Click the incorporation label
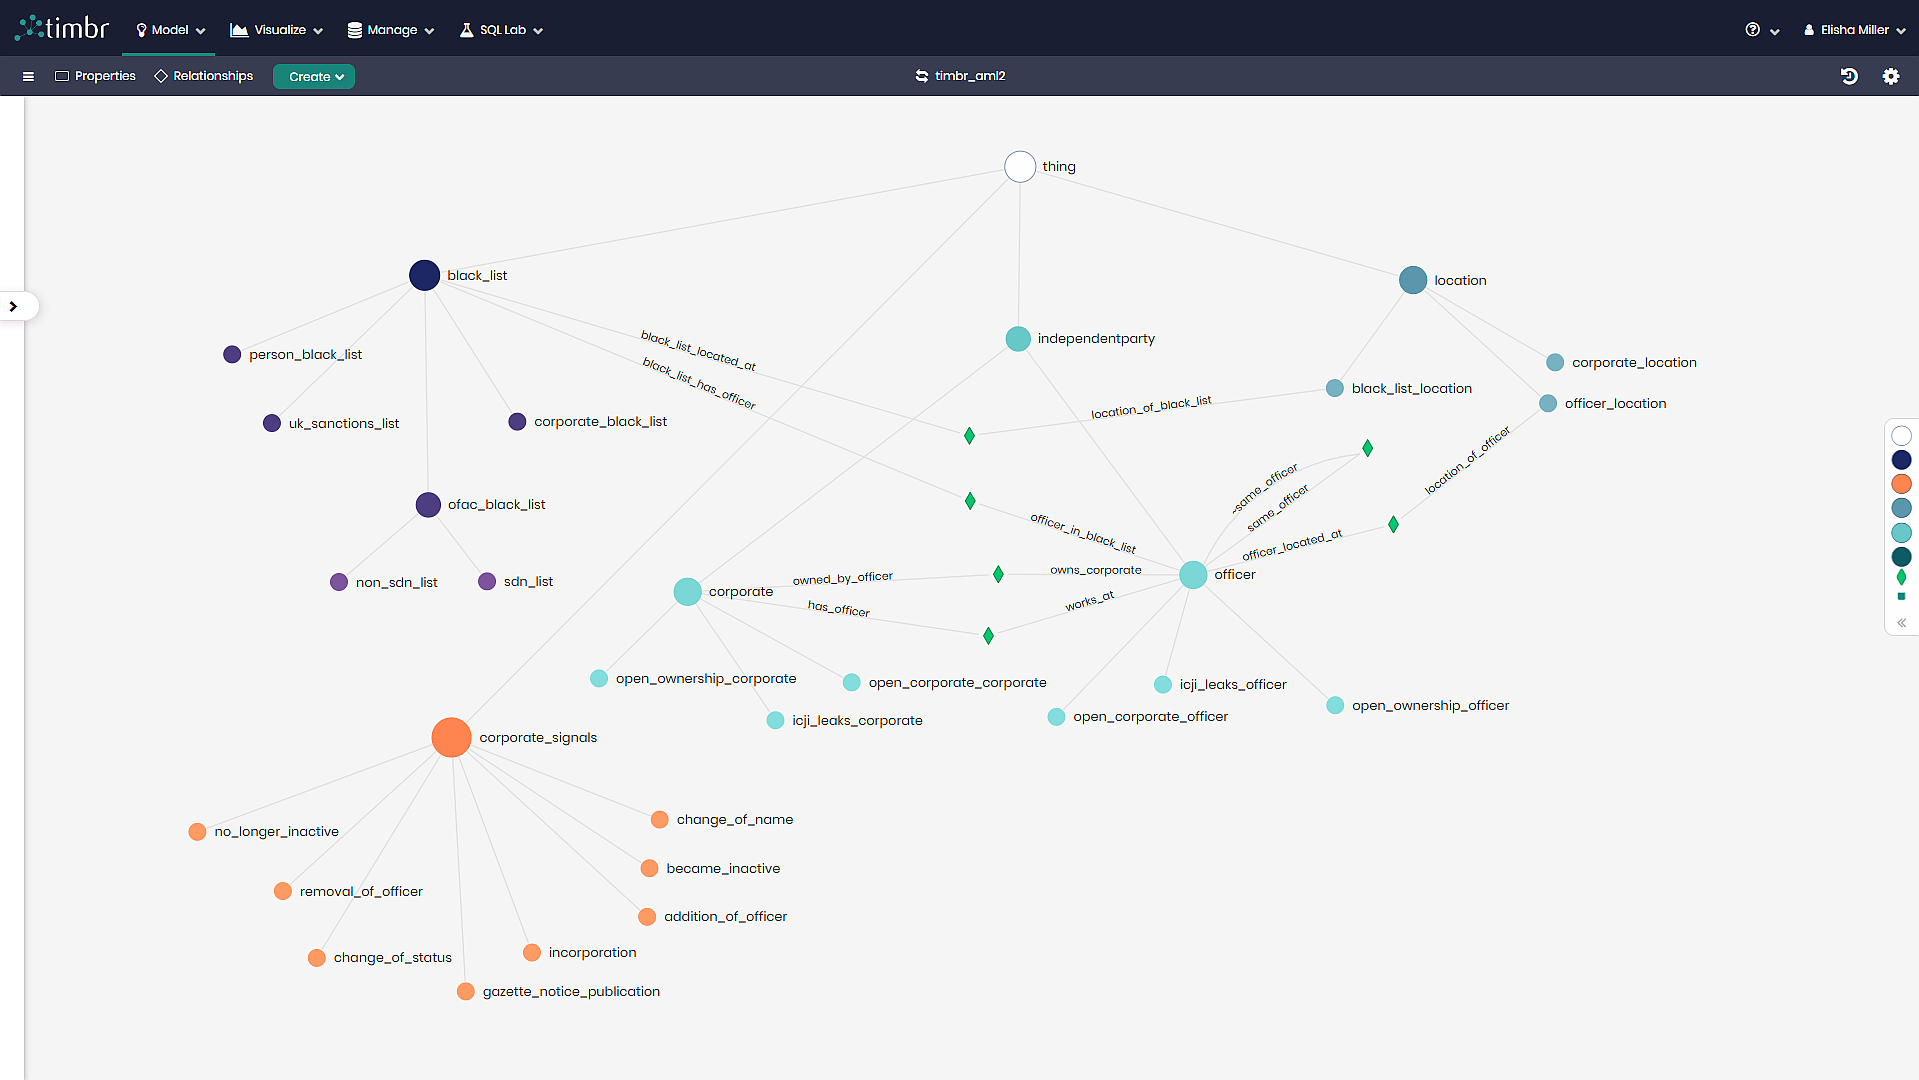Image resolution: width=1919 pixels, height=1080 pixels. (x=592, y=953)
